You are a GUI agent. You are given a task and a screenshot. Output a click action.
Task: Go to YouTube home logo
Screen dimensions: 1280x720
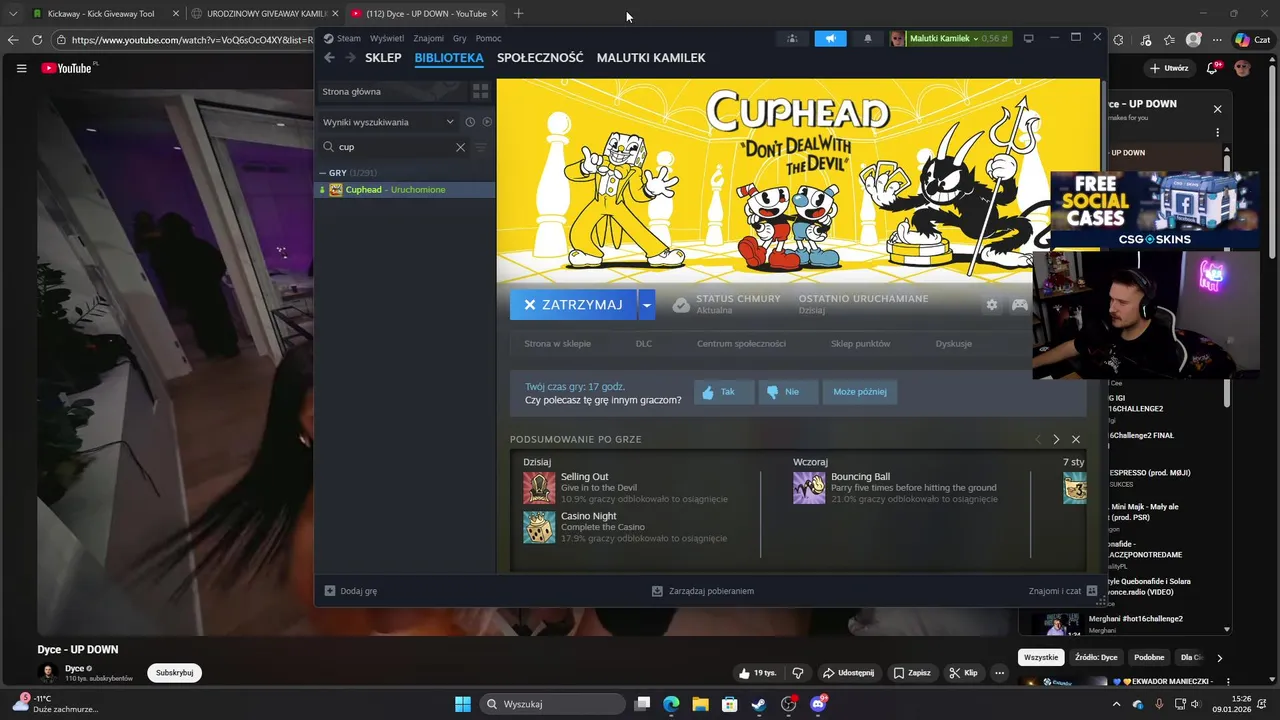point(67,68)
